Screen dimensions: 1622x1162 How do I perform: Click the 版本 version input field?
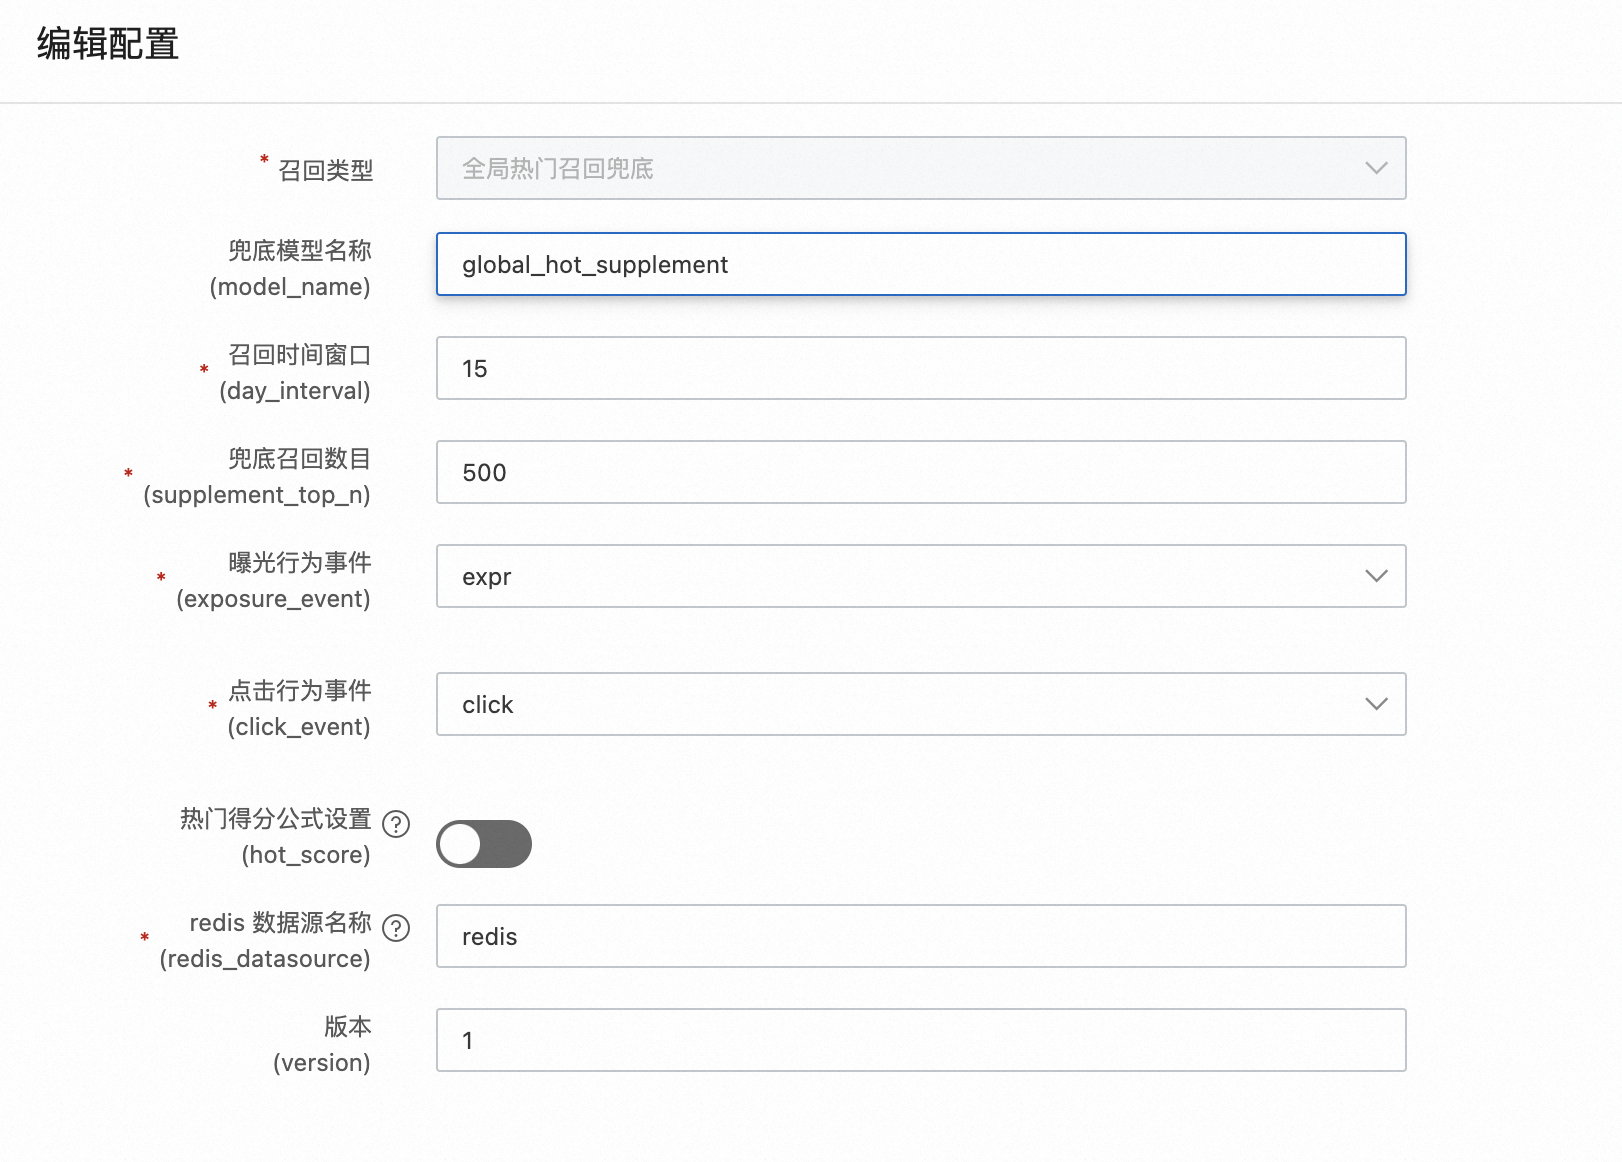(921, 1040)
